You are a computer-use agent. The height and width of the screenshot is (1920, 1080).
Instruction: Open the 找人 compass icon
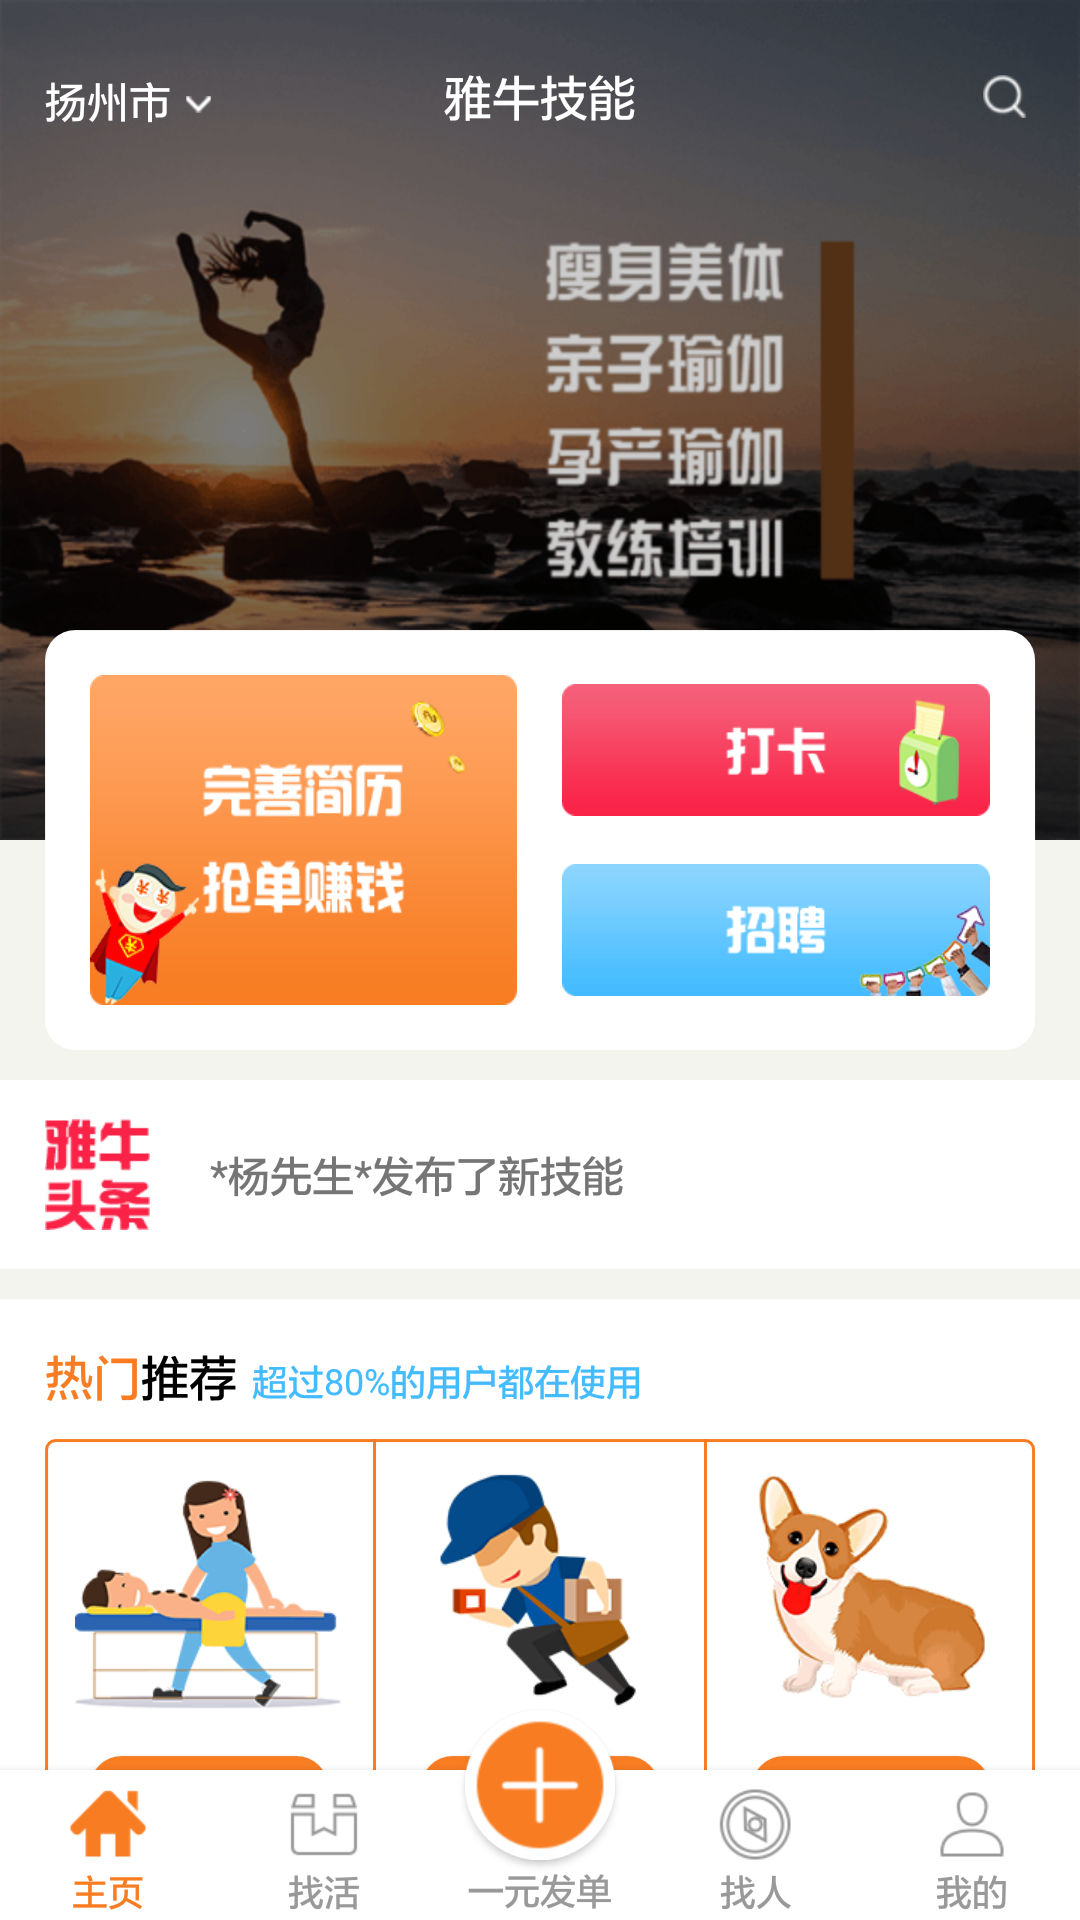(755, 1825)
